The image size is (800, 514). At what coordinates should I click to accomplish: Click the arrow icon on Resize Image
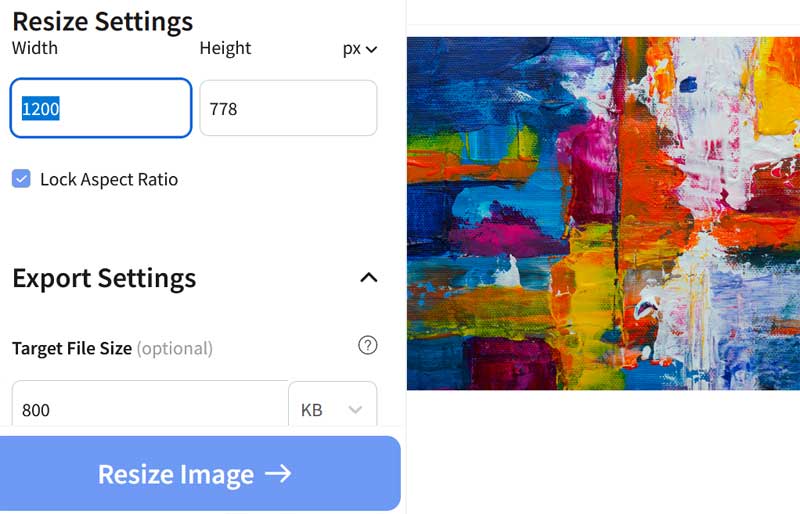pyautogui.click(x=279, y=473)
